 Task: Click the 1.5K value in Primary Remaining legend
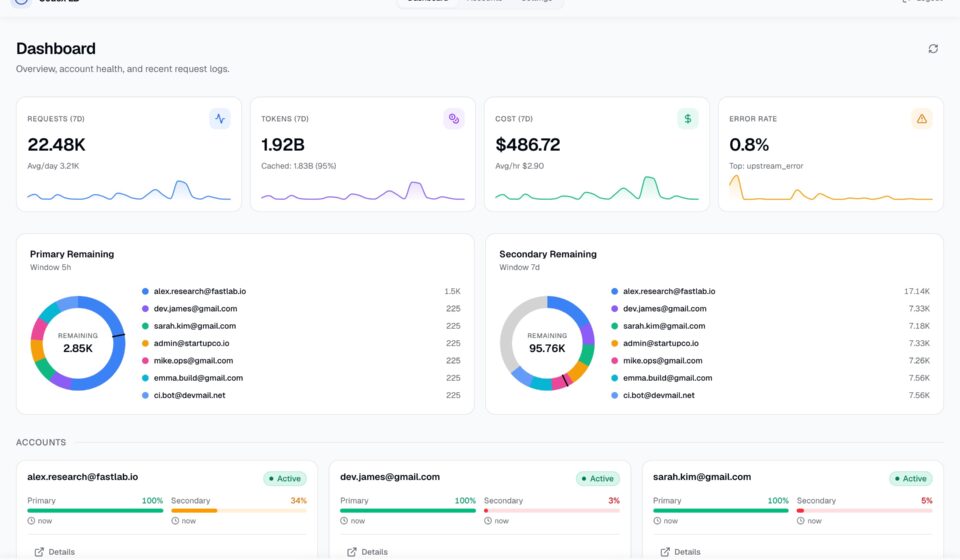pos(452,291)
